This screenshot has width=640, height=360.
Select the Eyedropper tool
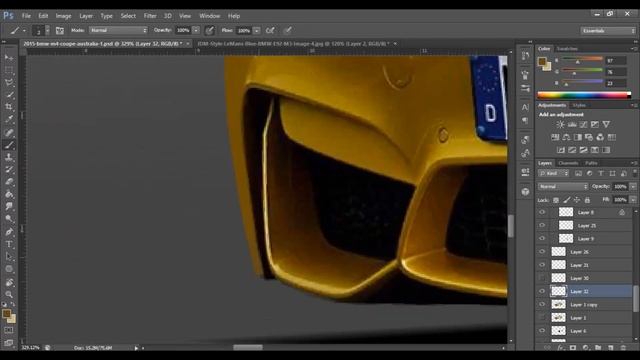9,120
